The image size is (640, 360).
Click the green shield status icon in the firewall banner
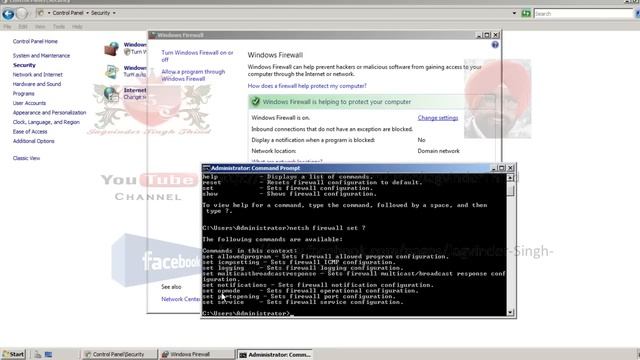point(256,102)
